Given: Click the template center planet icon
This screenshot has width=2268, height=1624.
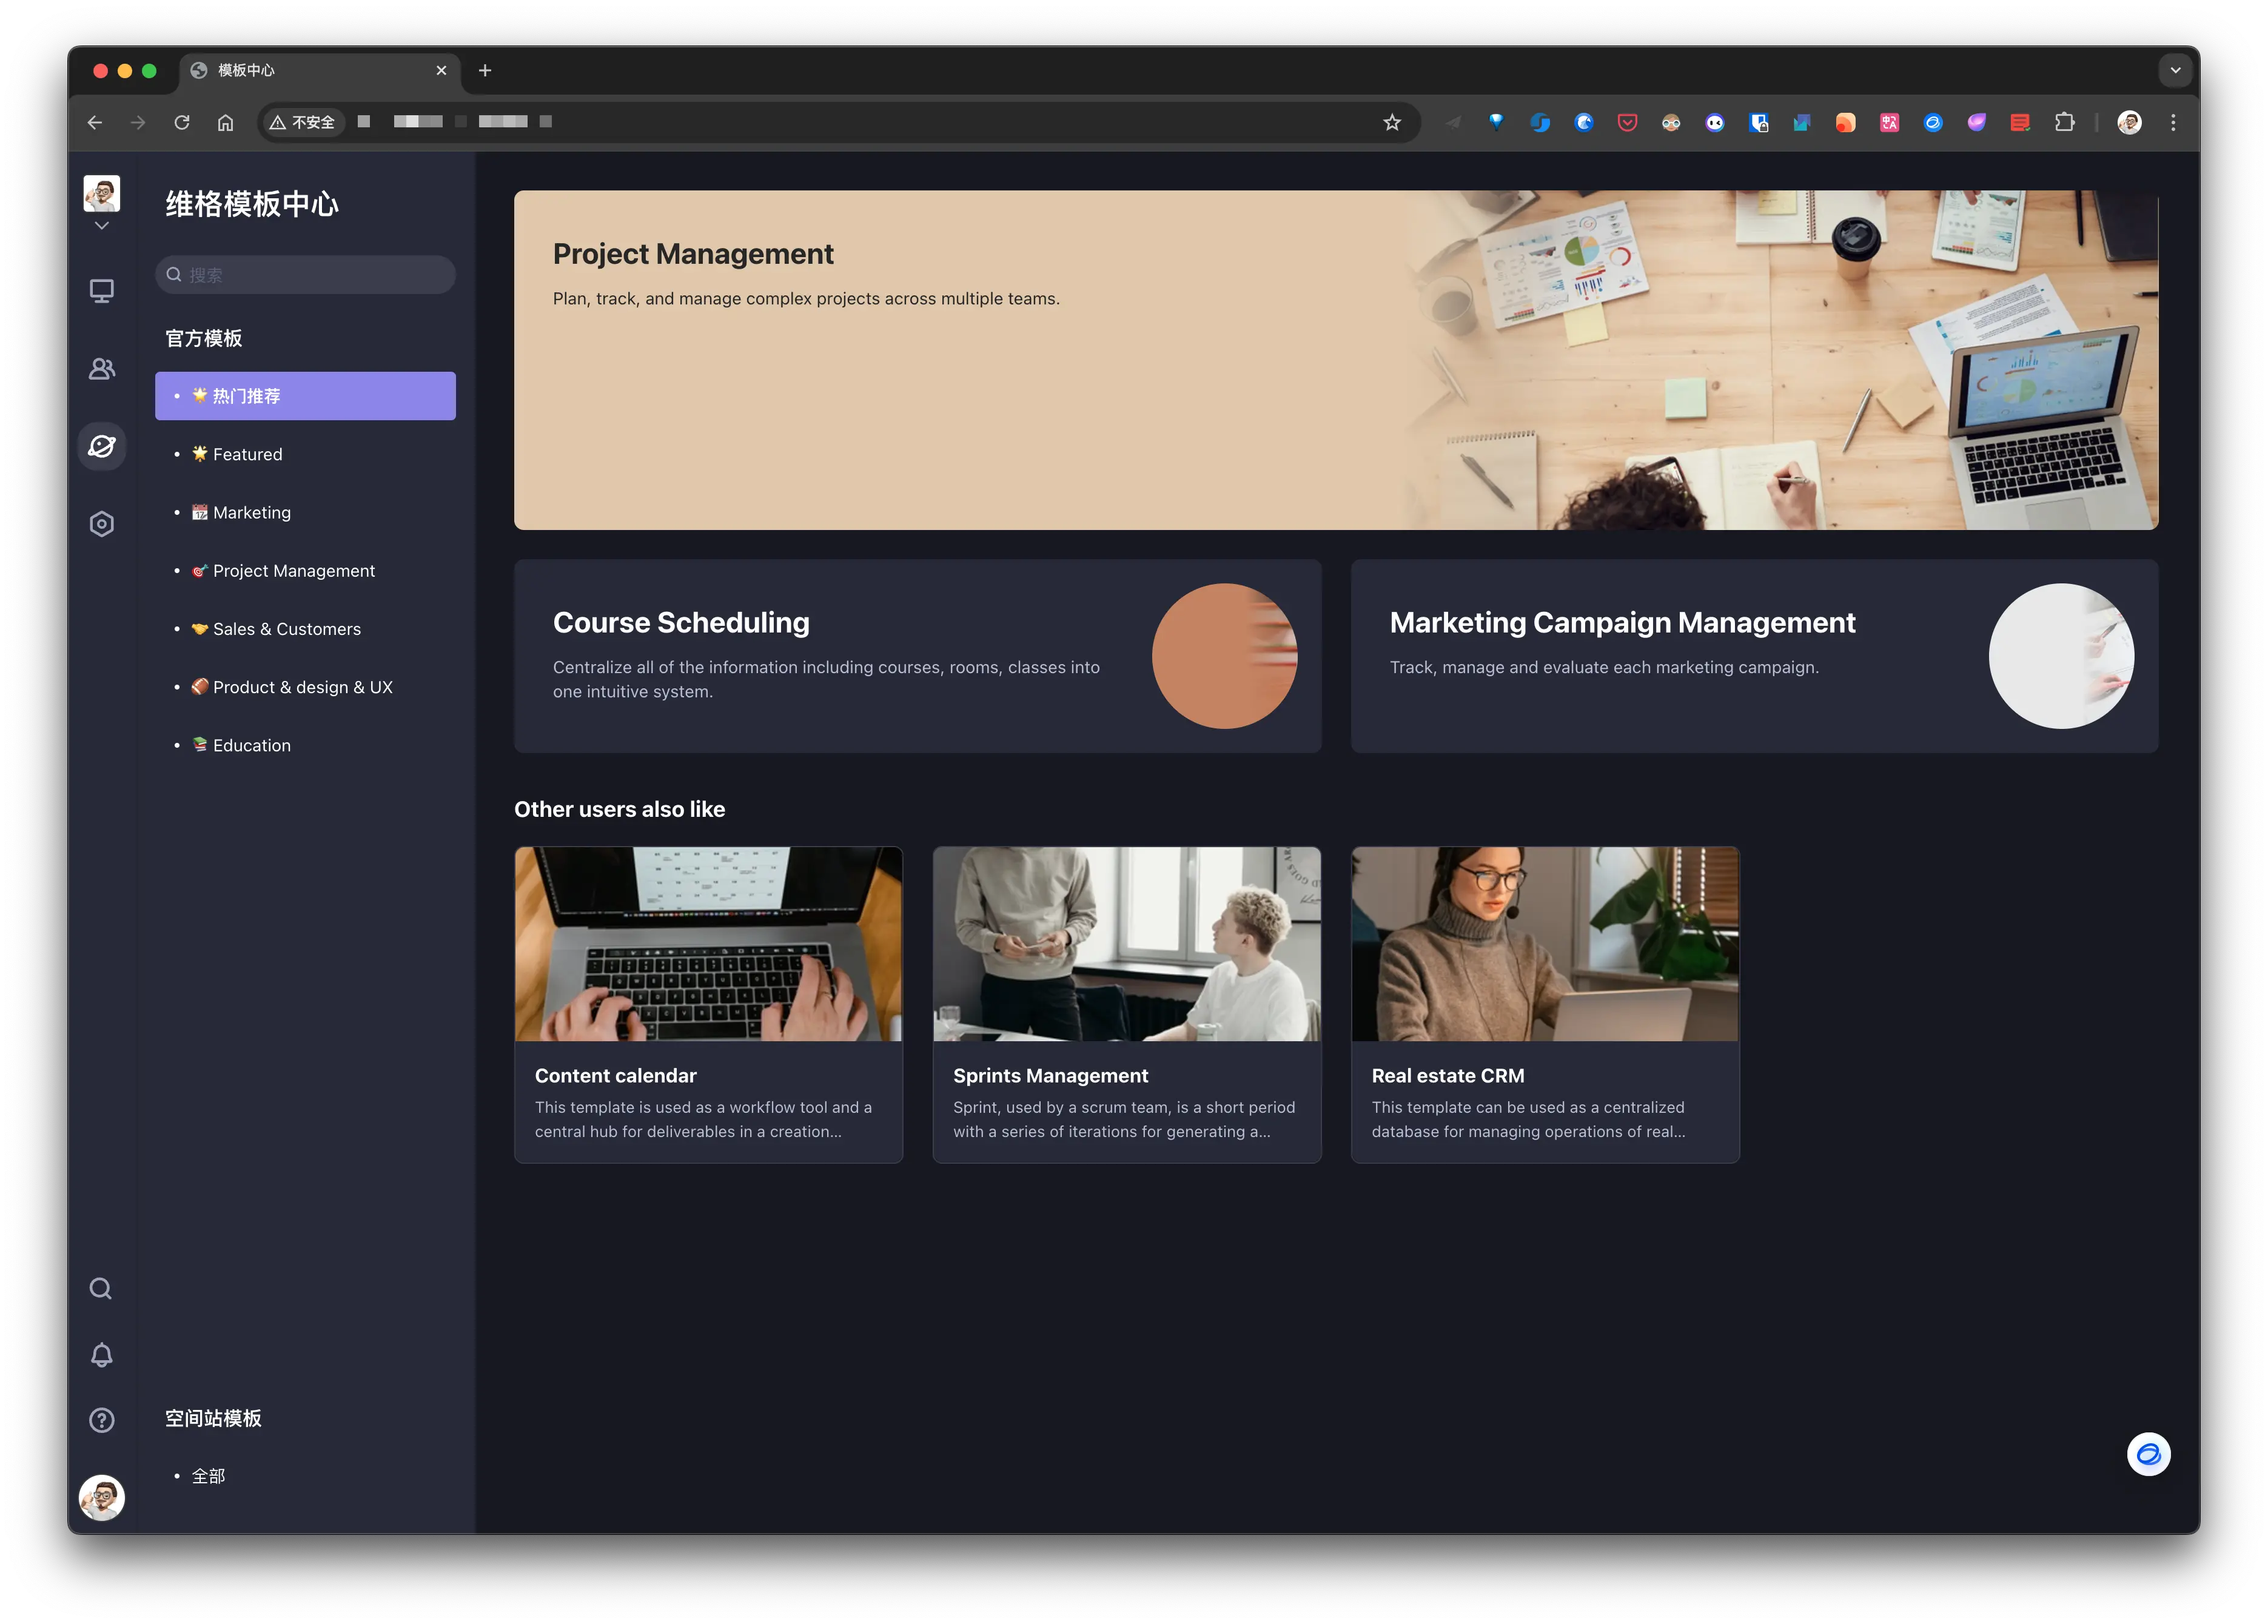Looking at the screenshot, I should point(101,446).
